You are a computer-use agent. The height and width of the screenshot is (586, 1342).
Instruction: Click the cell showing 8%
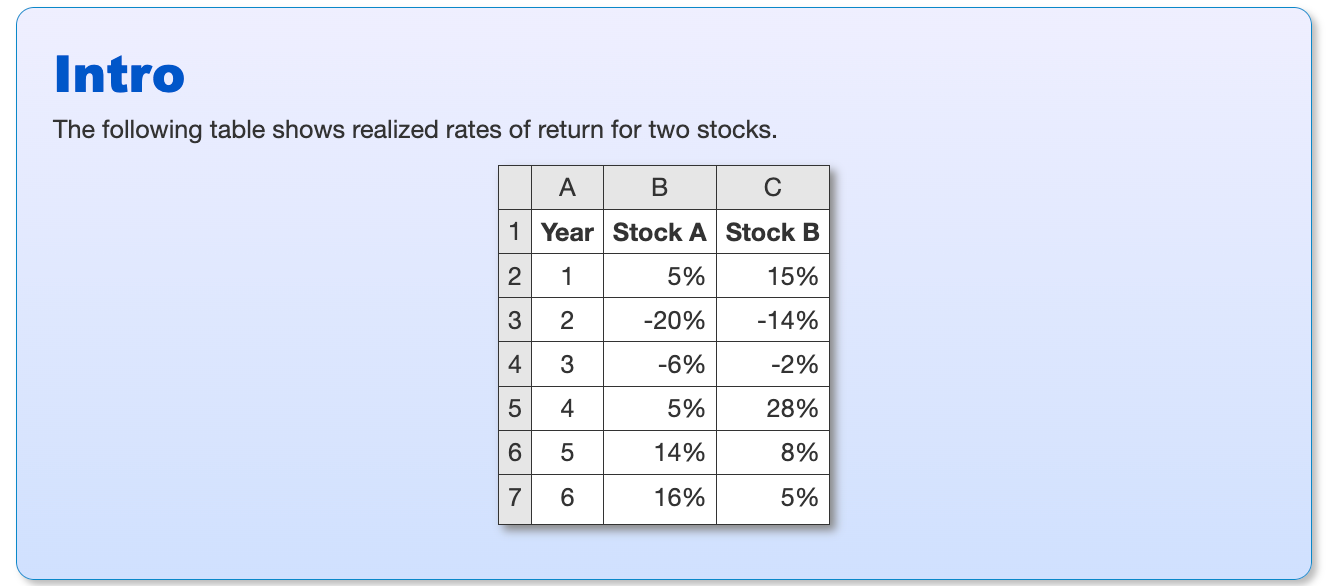[x=773, y=452]
